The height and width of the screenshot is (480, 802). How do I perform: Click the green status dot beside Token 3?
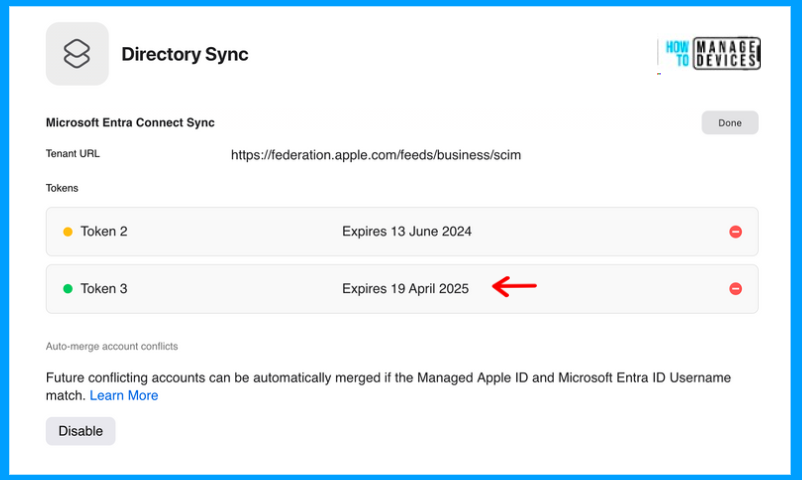(x=68, y=289)
